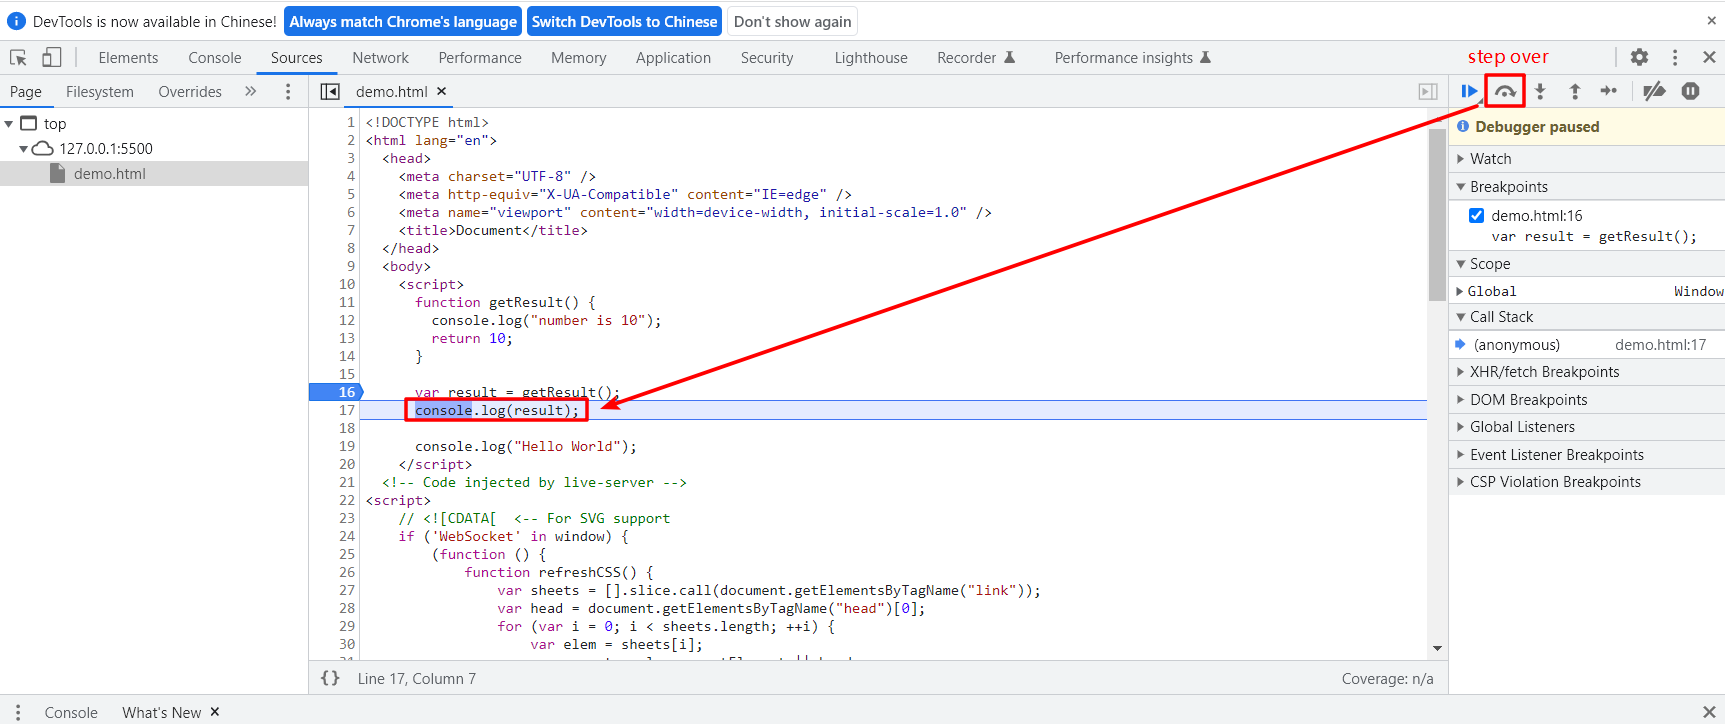Screen dimensions: 1725x724
Task: Dismiss the language notification bar
Action: click(1711, 20)
